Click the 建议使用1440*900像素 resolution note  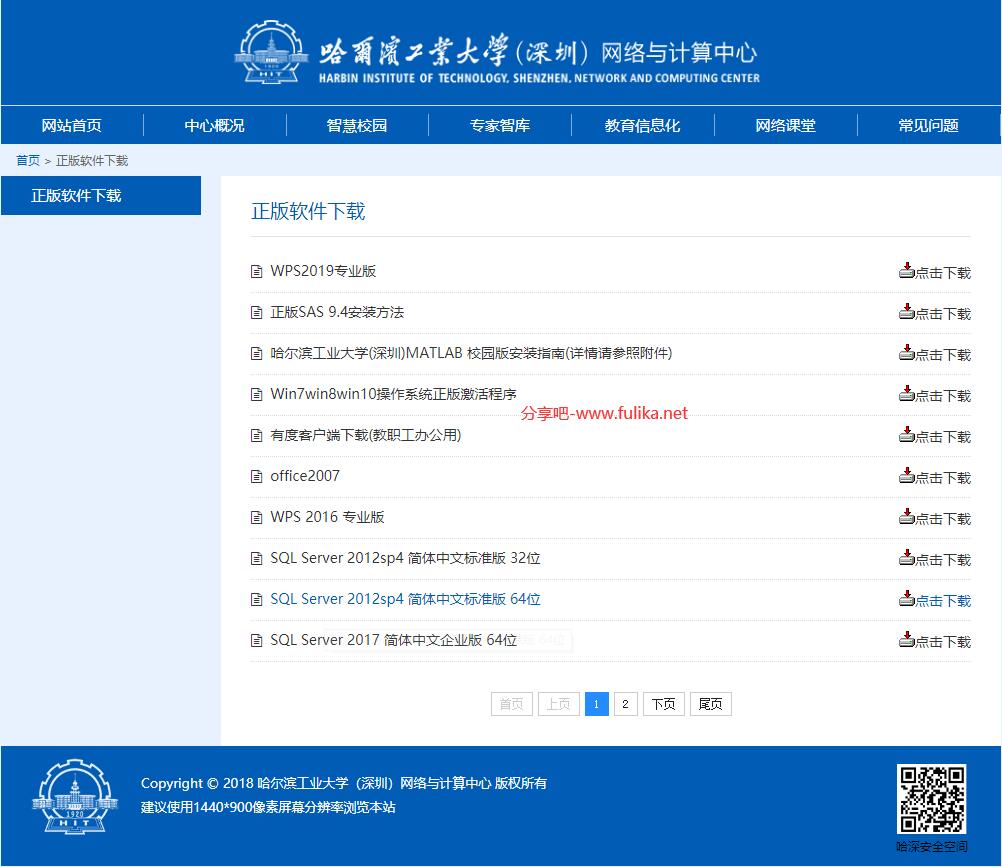268,808
